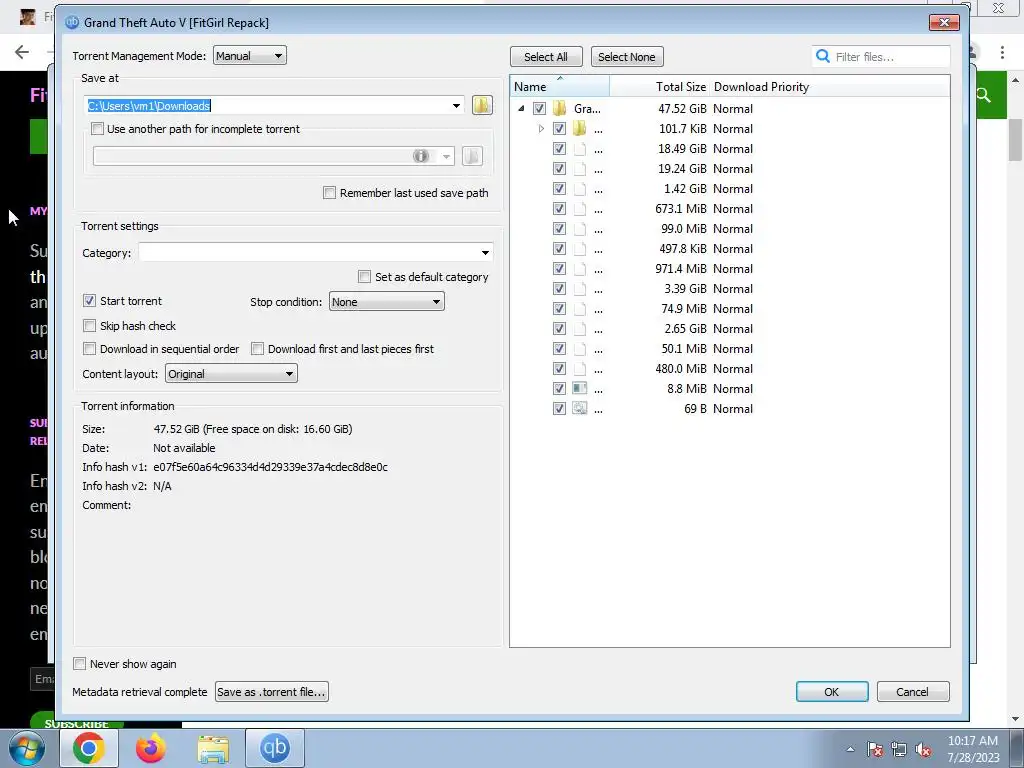Enable Use another path for incomplete torrent
The height and width of the screenshot is (768, 1024).
pos(97,129)
